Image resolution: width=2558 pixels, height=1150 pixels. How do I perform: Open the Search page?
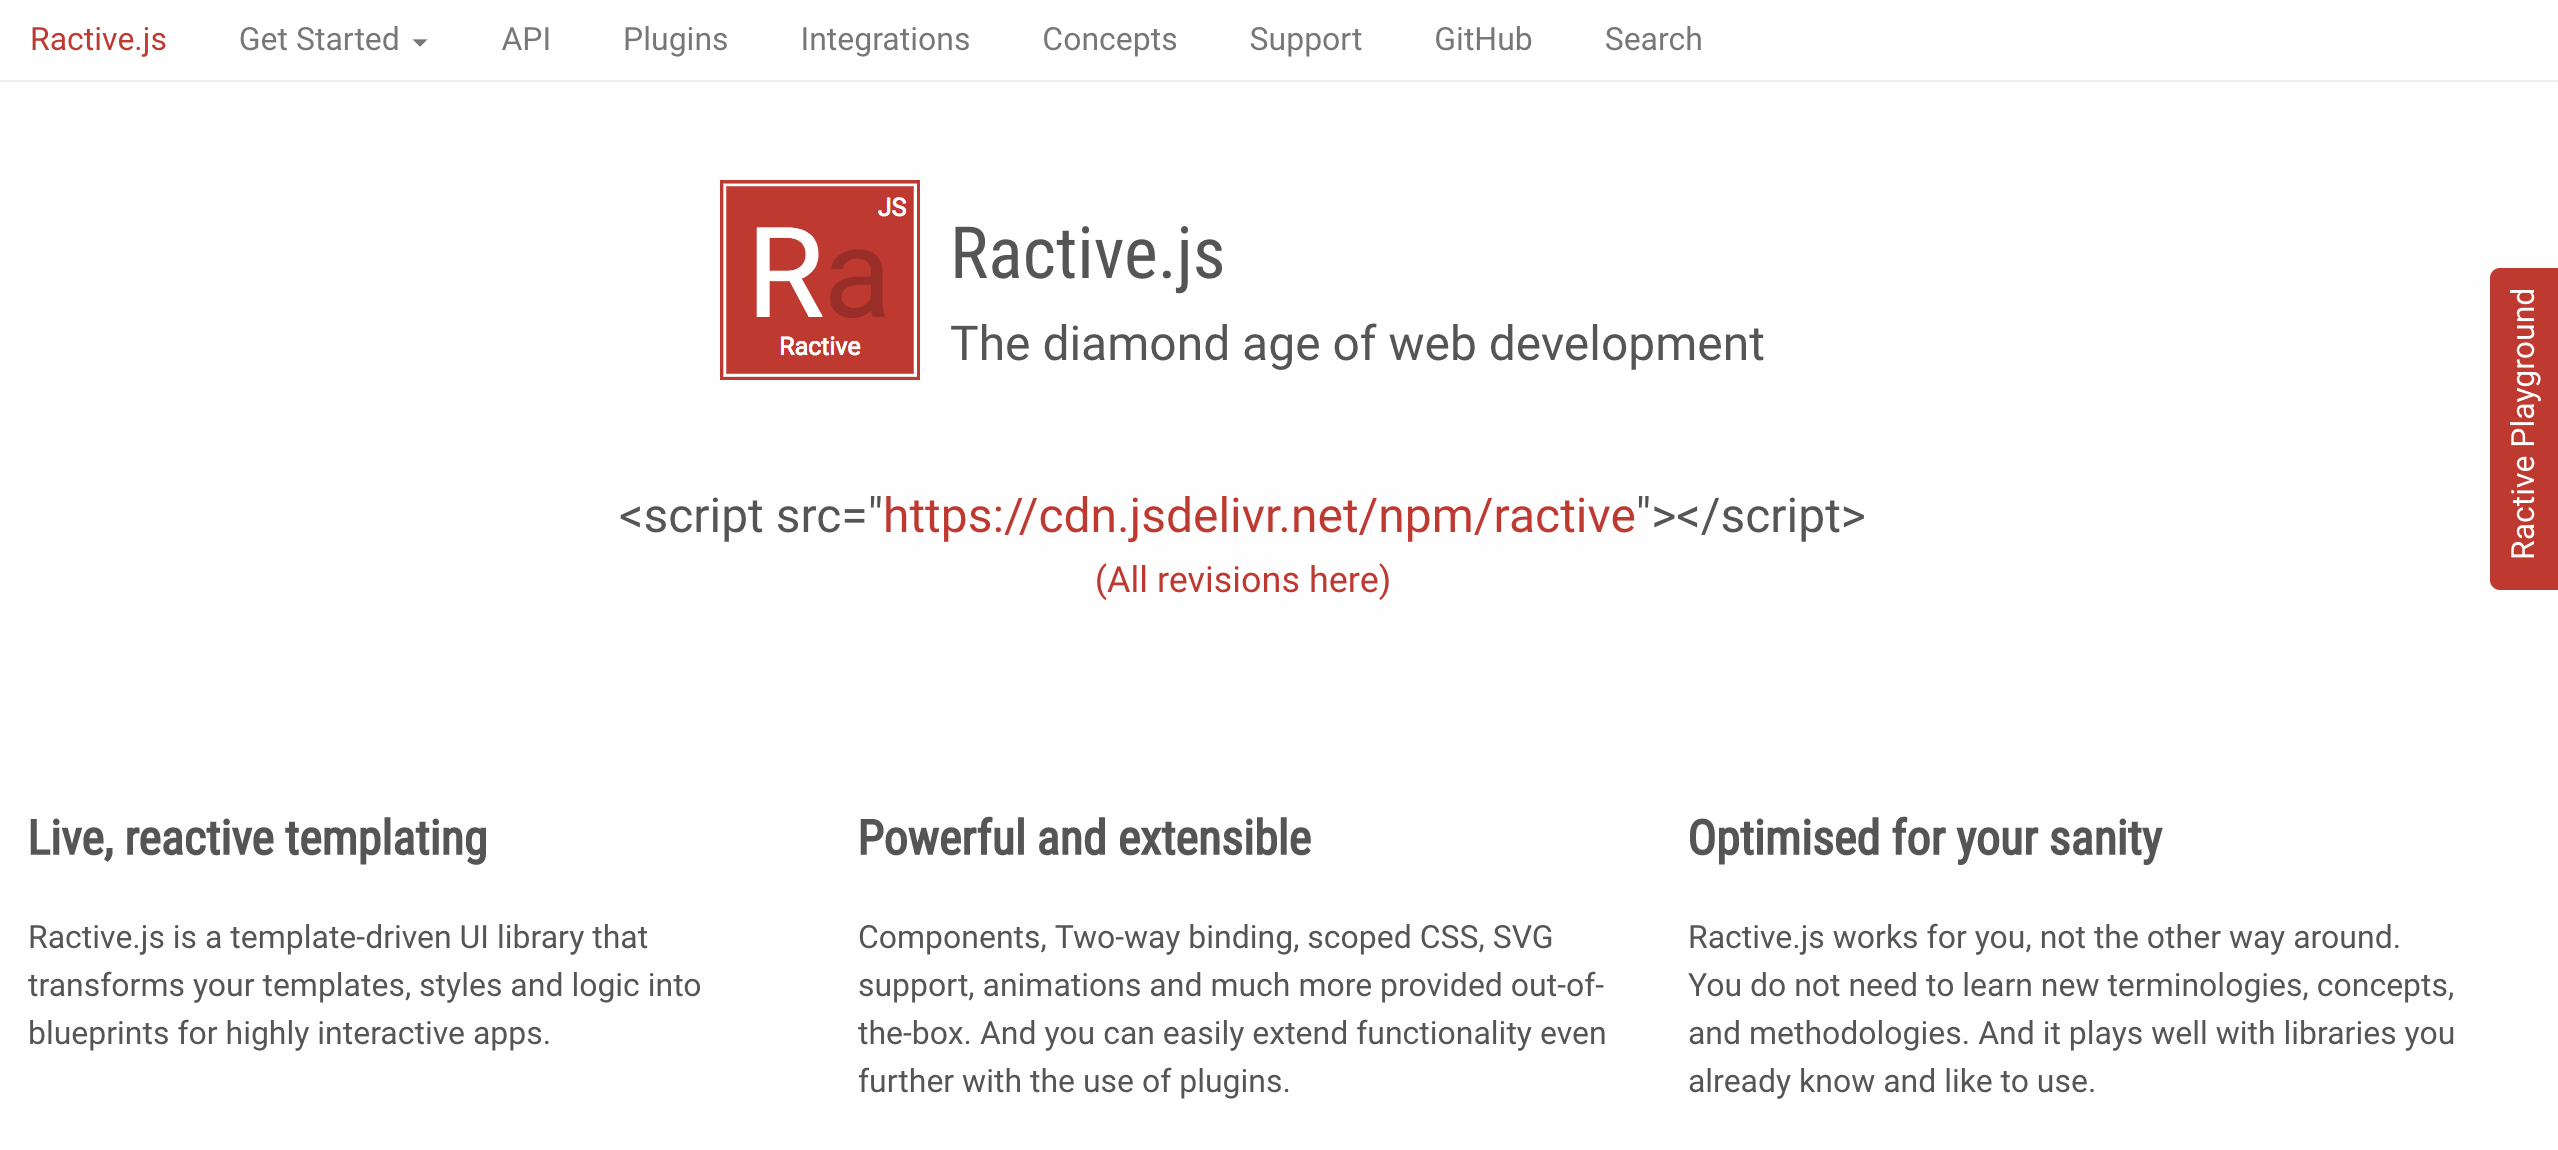tap(1653, 40)
